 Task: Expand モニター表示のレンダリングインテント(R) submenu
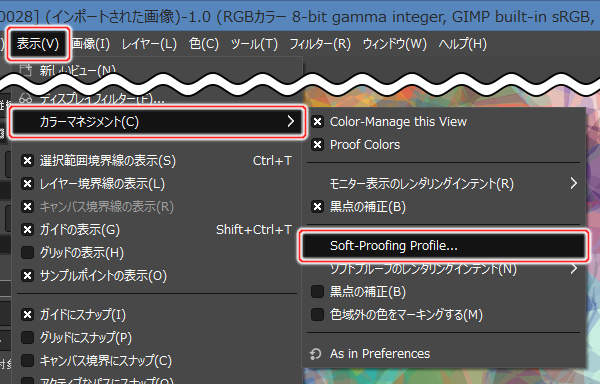point(445,184)
